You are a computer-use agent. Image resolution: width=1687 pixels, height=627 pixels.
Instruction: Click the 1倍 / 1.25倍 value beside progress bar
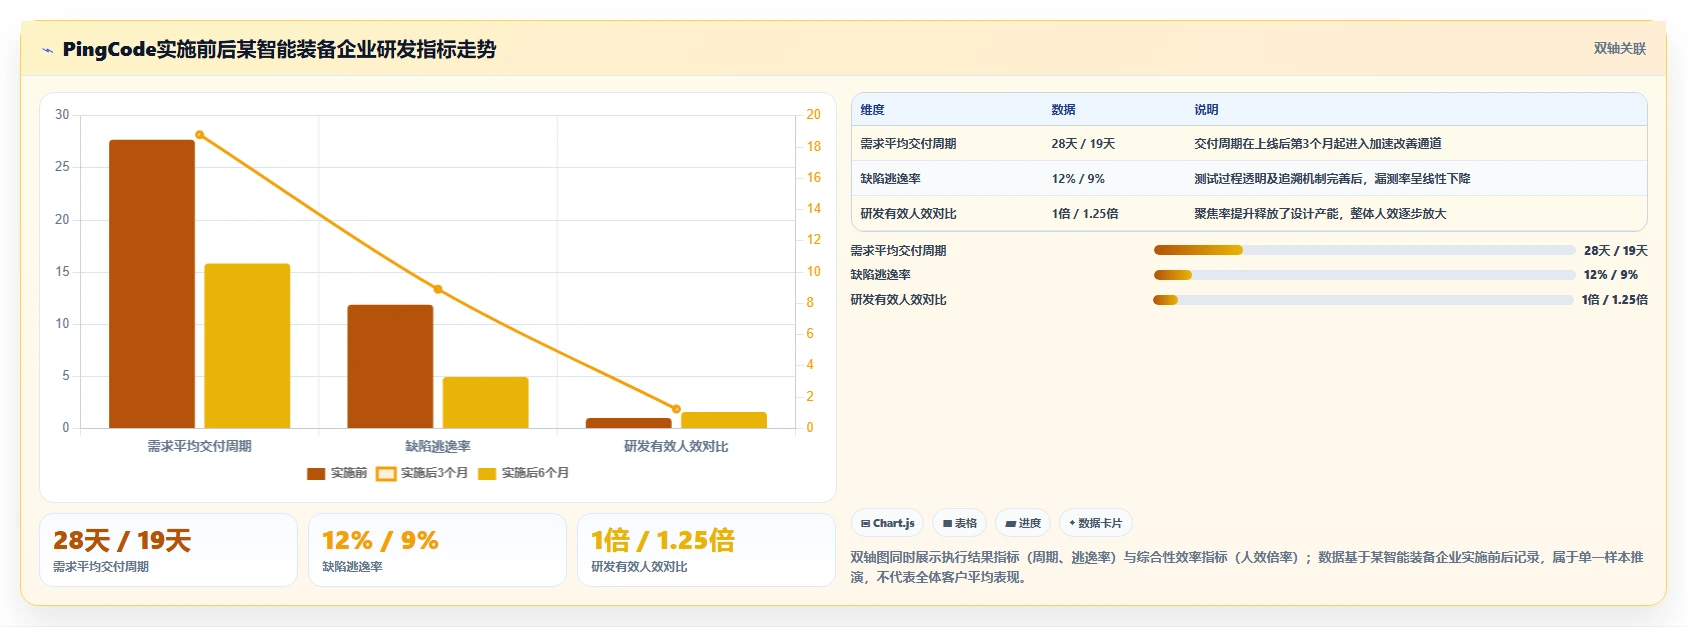click(x=1614, y=300)
